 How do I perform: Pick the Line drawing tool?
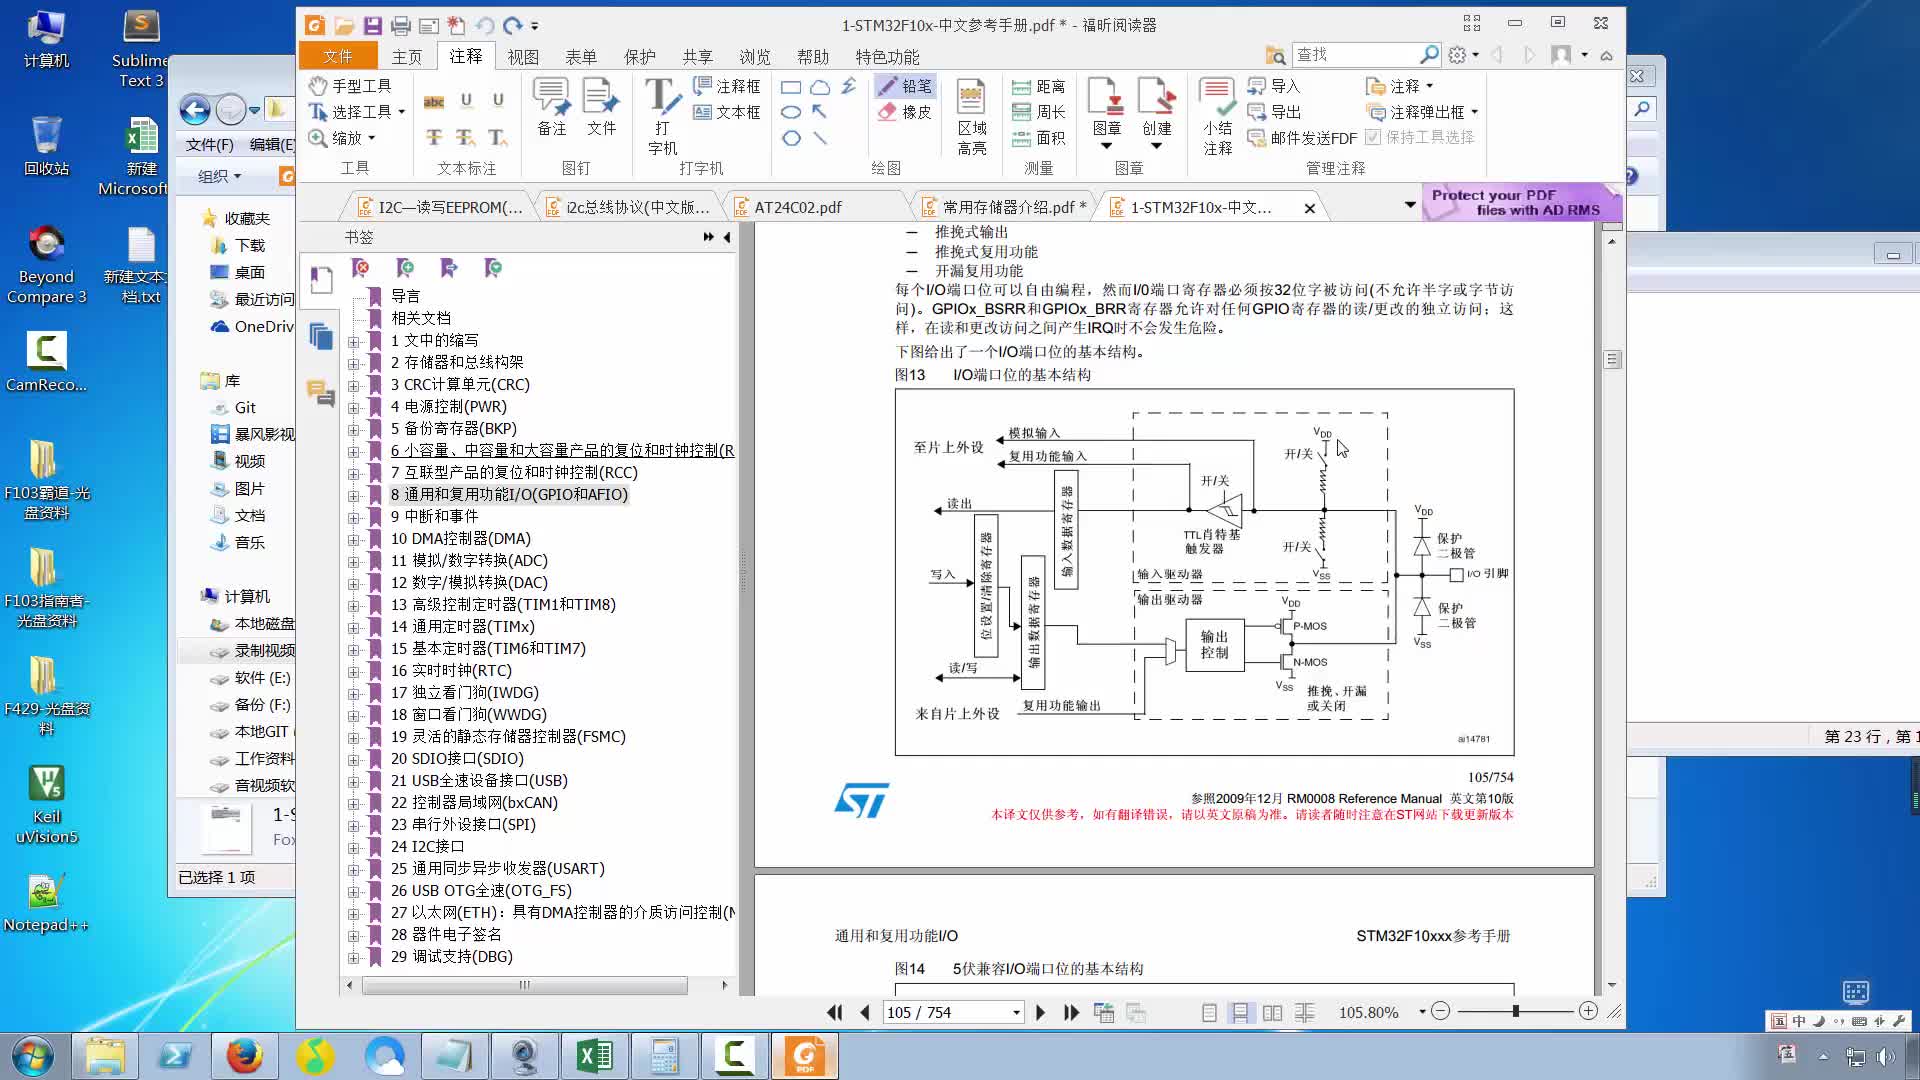820,138
